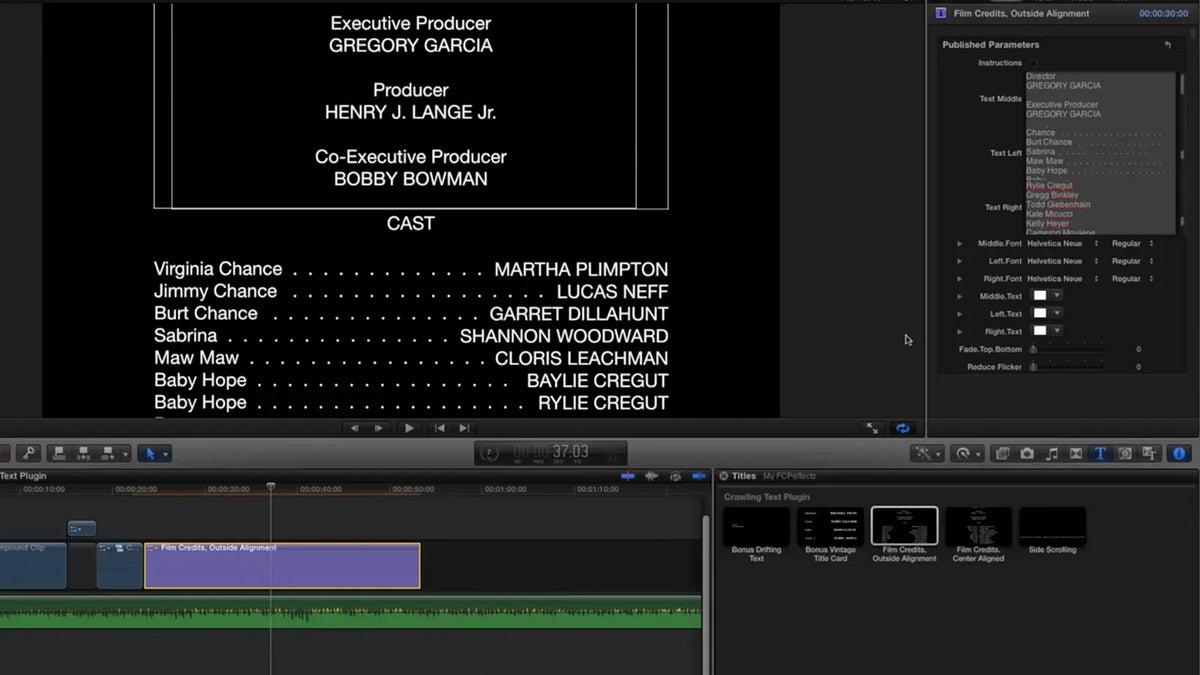Image resolution: width=1200 pixels, height=675 pixels.
Task: Open the Photos browser camera icon
Action: coord(1027,454)
